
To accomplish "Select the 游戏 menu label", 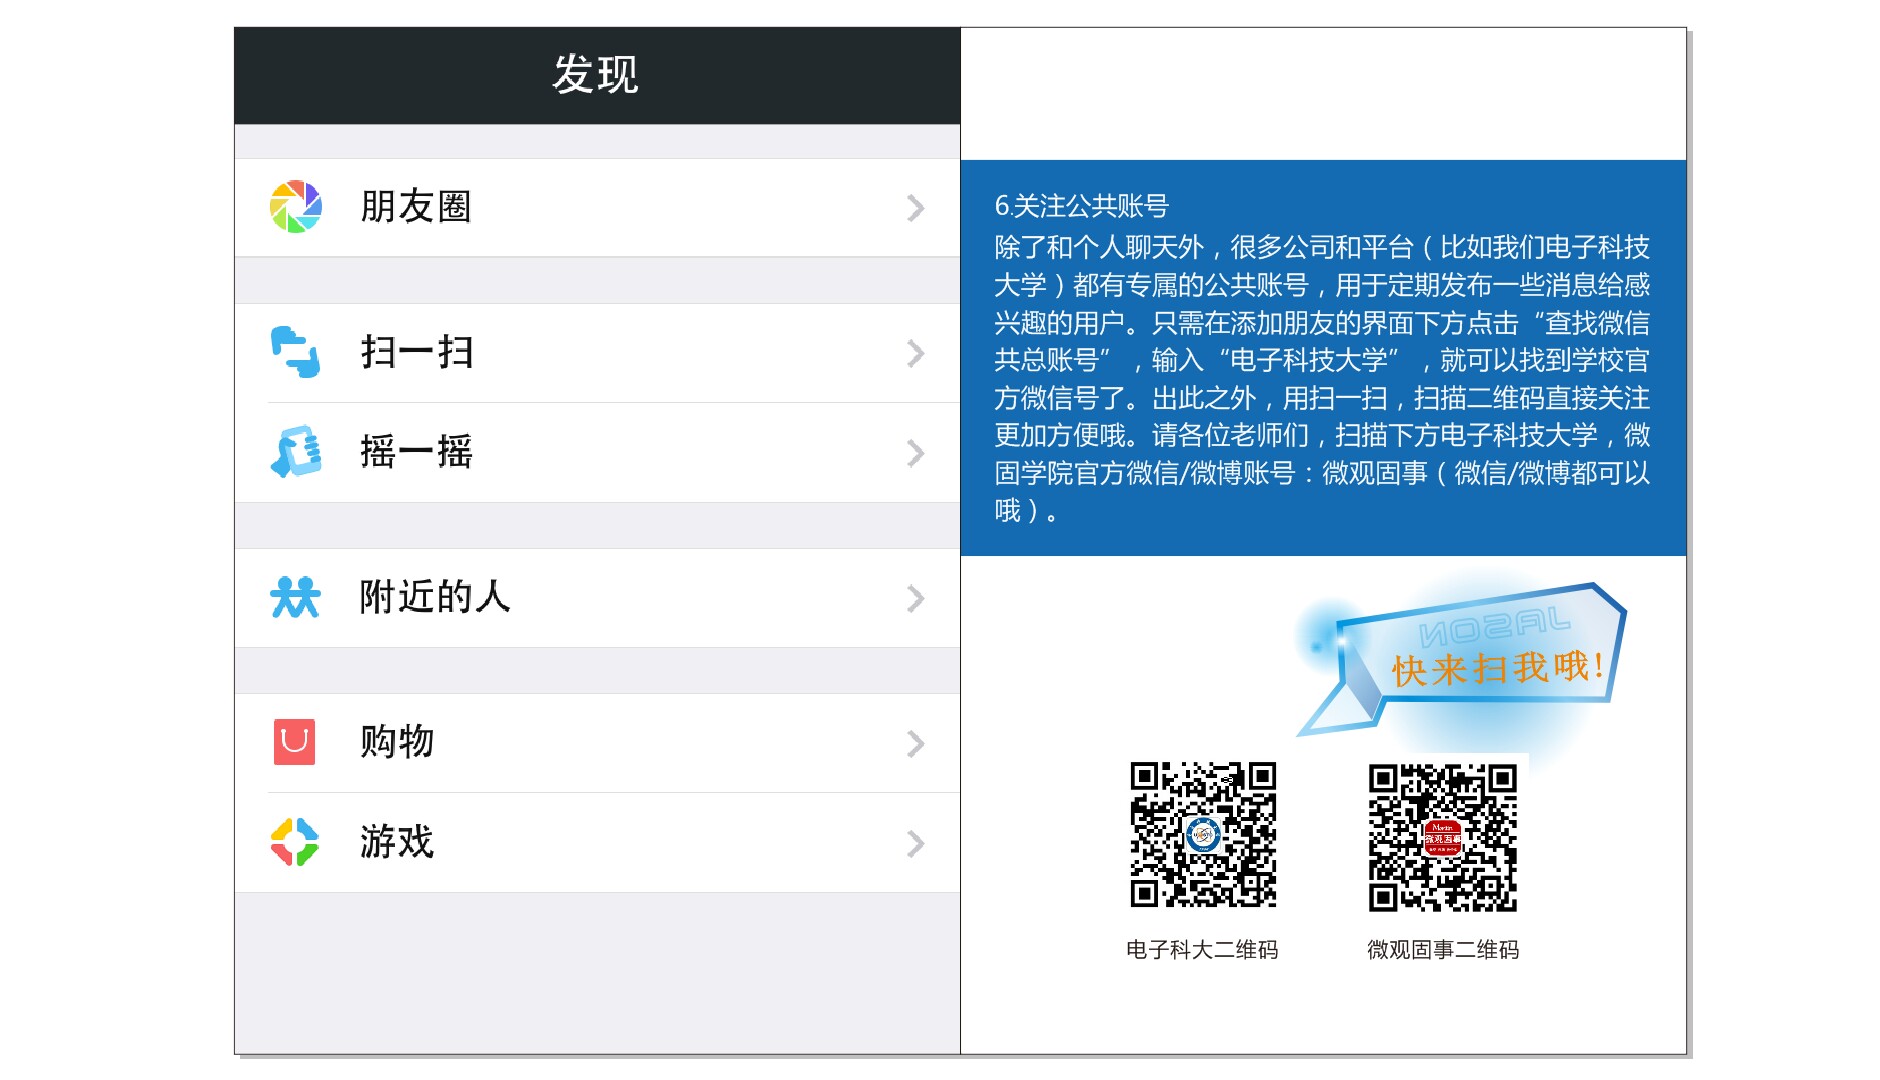I will click(x=397, y=842).
